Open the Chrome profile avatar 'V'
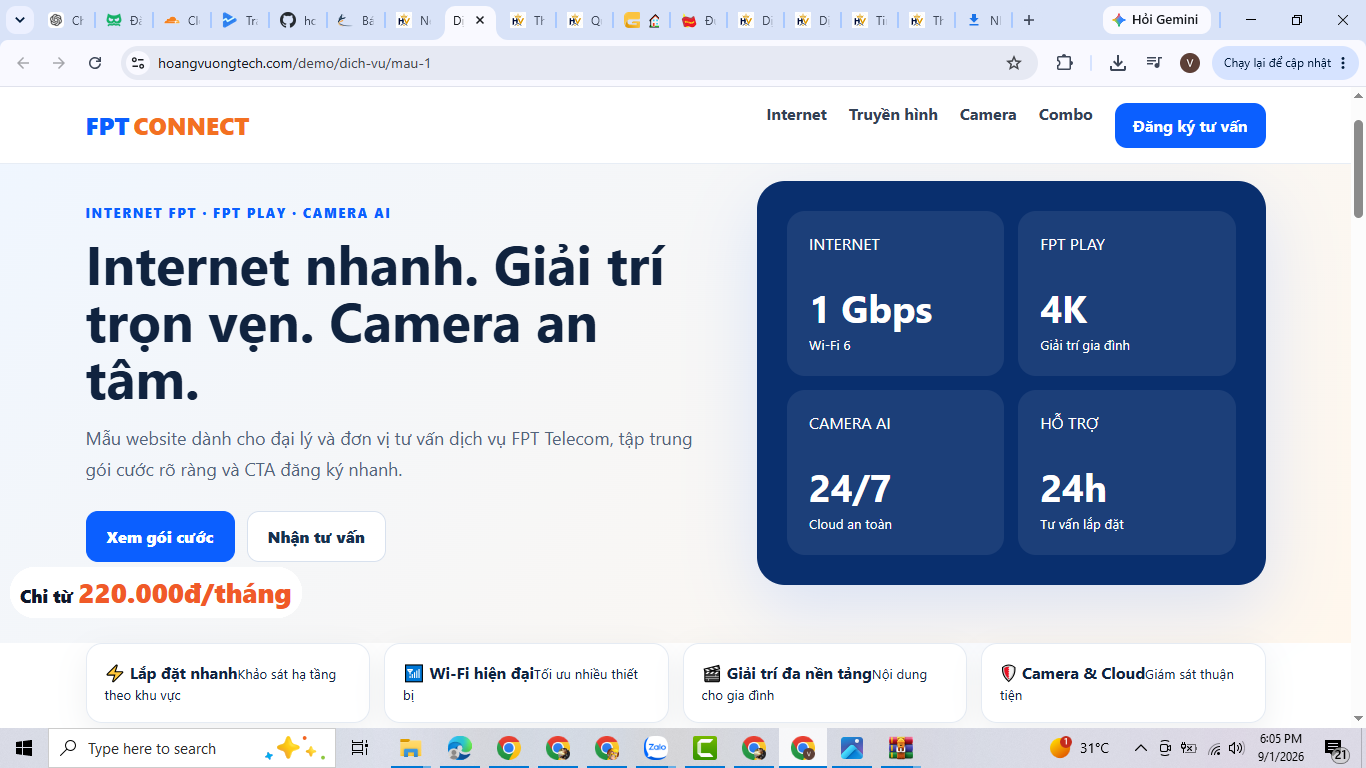 [1190, 63]
